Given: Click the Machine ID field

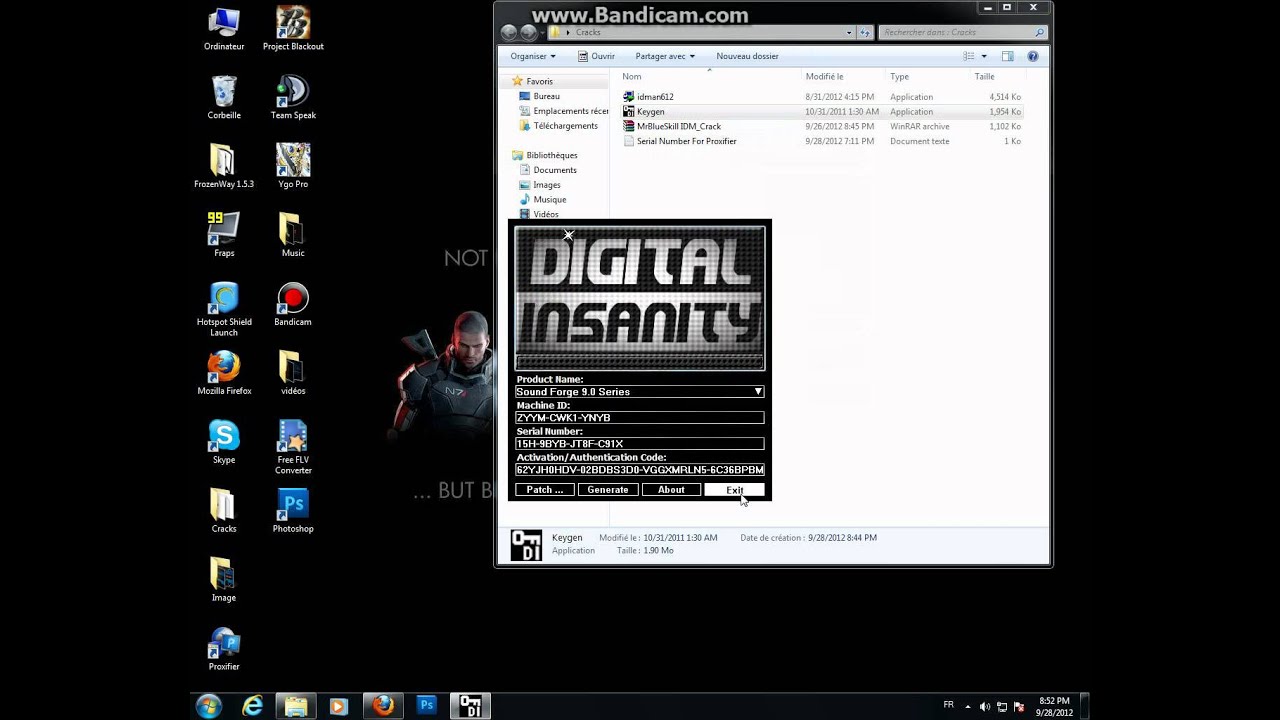Looking at the screenshot, I should pos(639,418).
